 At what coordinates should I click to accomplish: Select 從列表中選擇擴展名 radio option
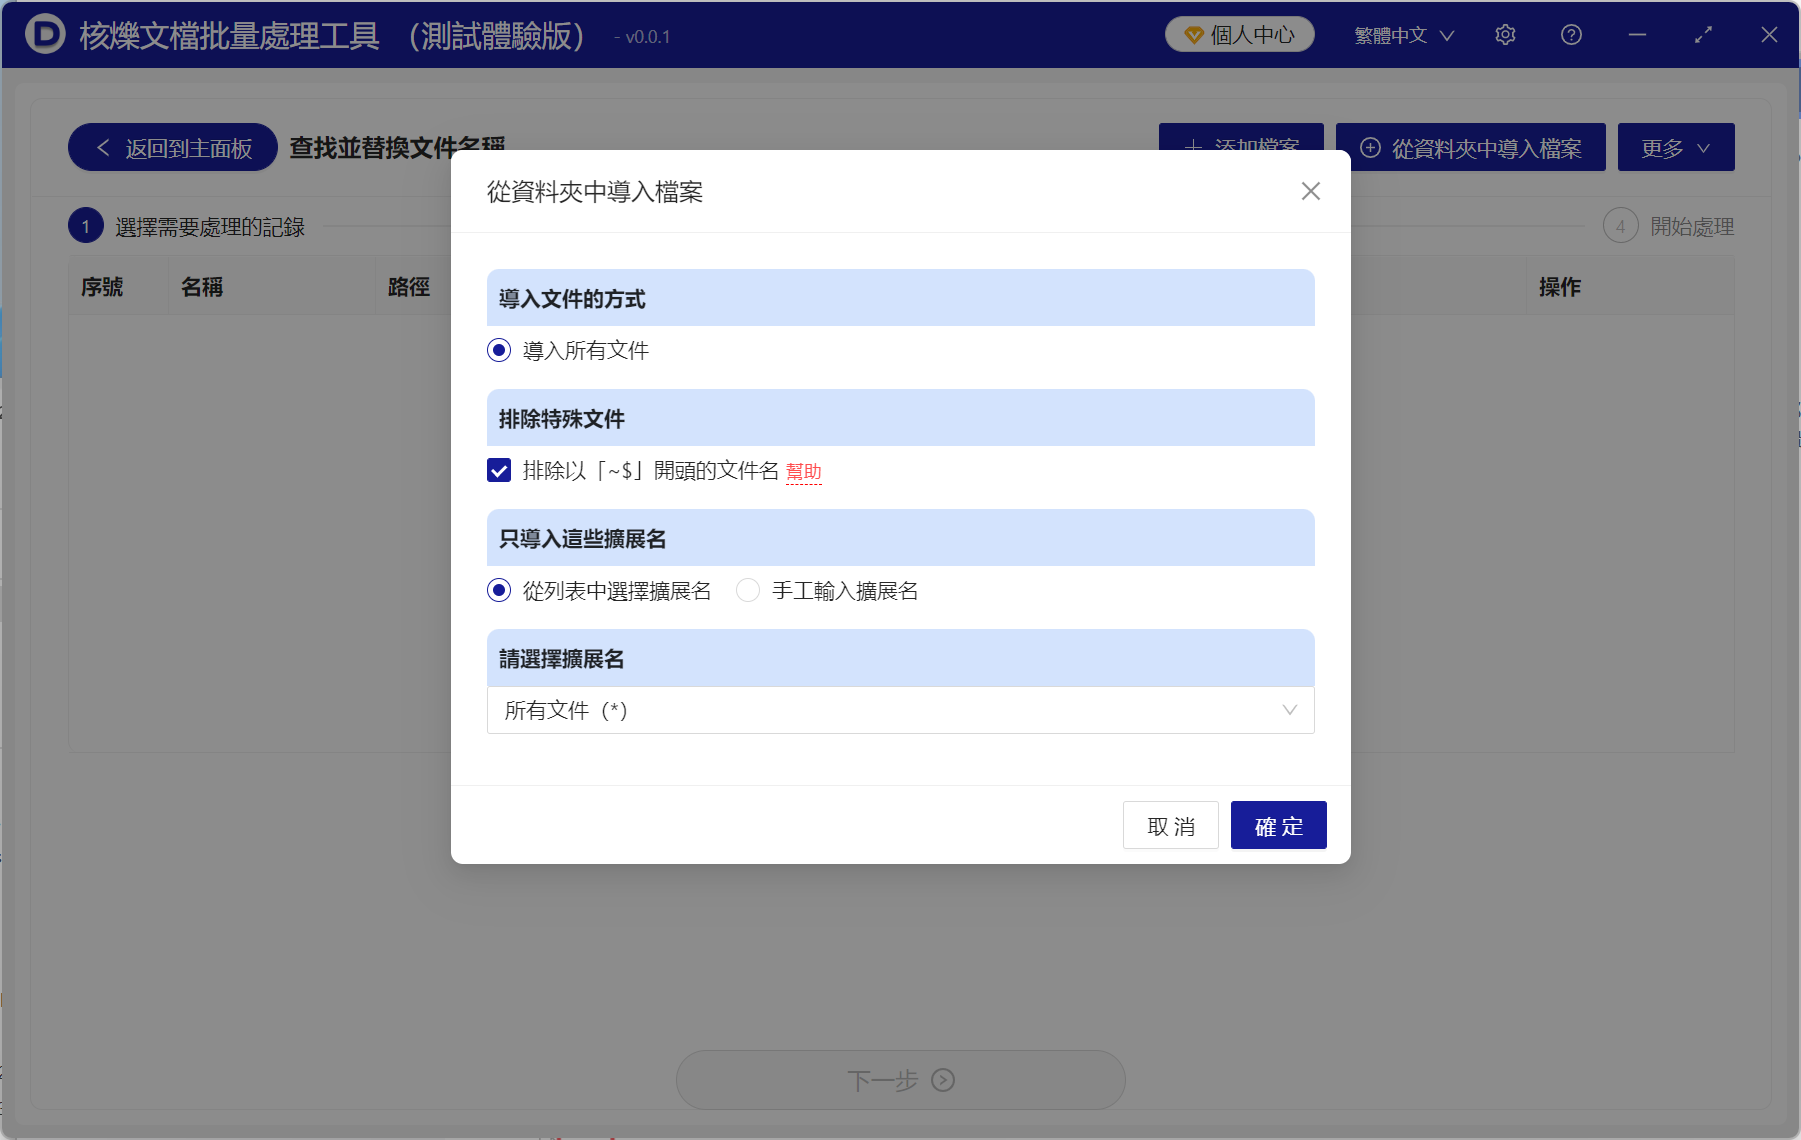point(599,591)
